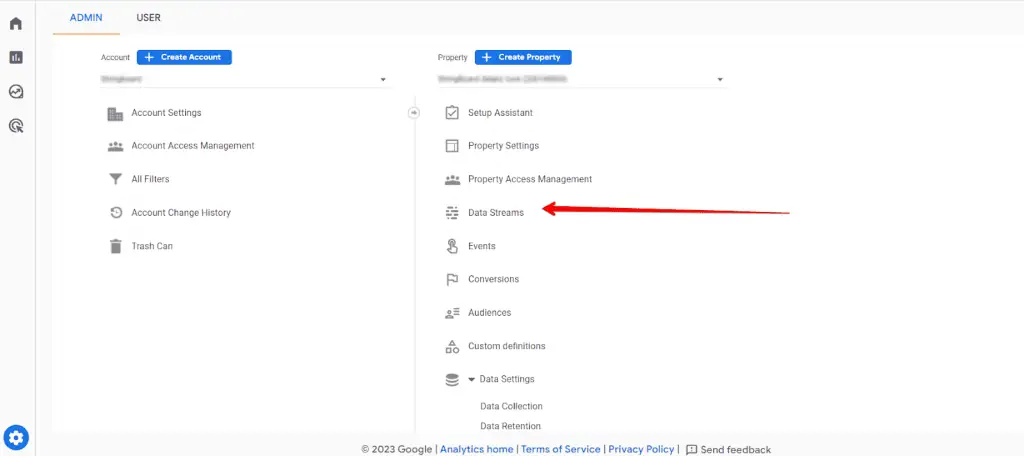Click the Account Settings building icon
1024x456 pixels.
point(115,113)
